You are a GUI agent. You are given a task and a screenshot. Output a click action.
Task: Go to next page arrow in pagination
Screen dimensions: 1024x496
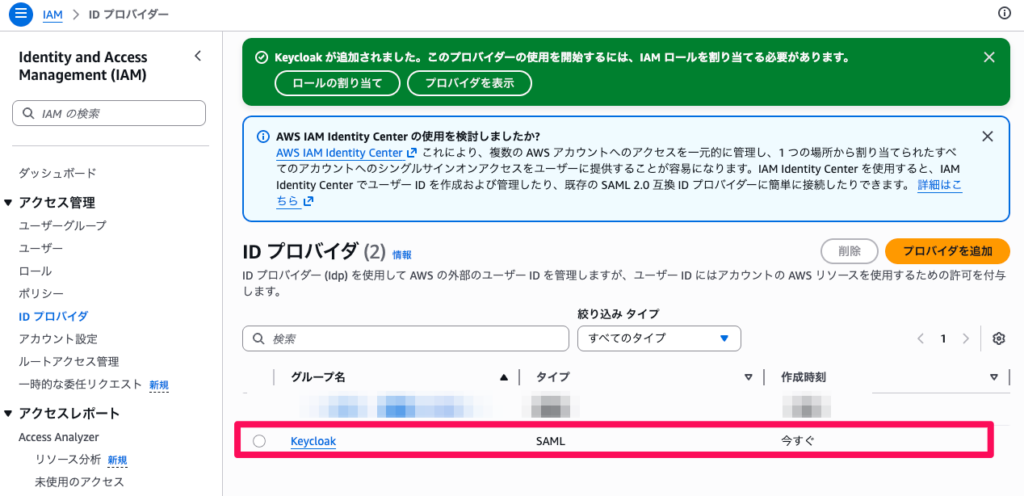pyautogui.click(x=965, y=339)
